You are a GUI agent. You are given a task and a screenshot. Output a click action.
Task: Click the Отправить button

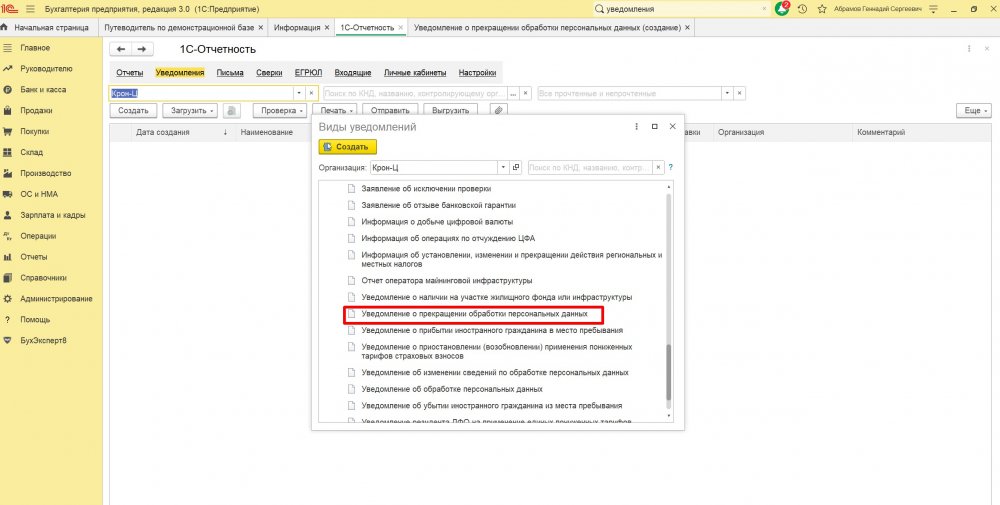pos(389,111)
